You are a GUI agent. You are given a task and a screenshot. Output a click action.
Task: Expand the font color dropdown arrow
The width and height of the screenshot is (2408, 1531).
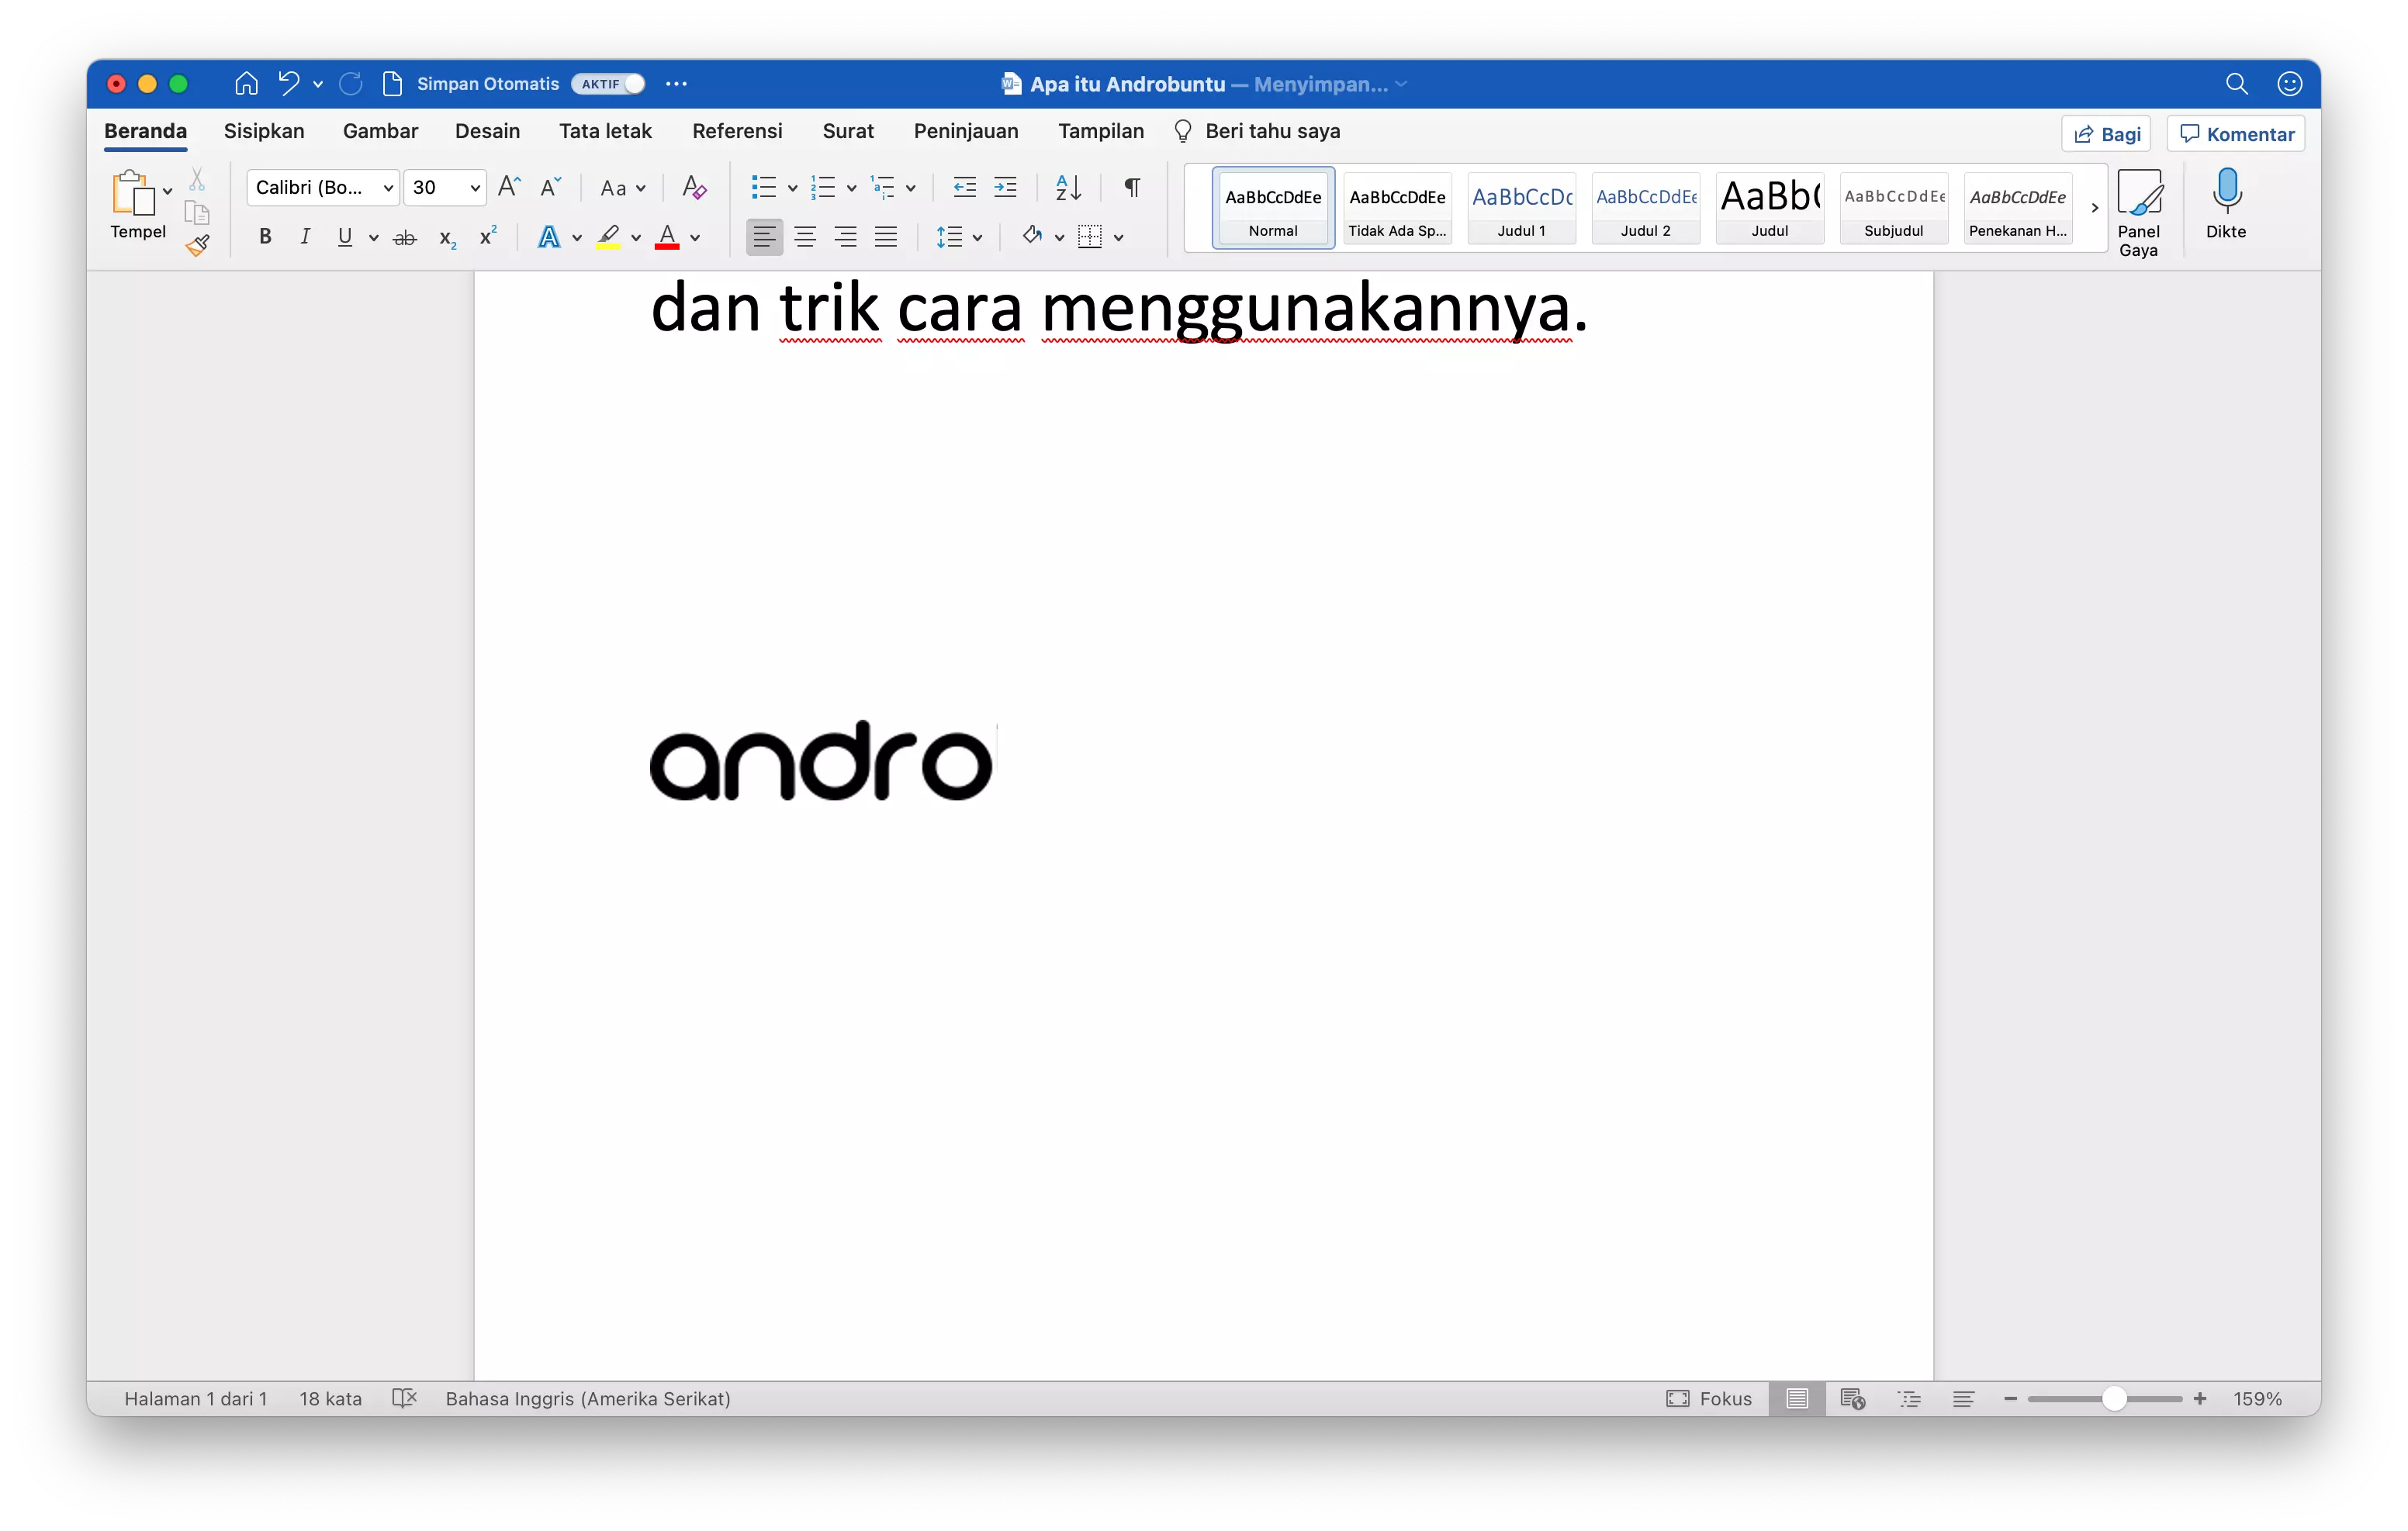[695, 238]
